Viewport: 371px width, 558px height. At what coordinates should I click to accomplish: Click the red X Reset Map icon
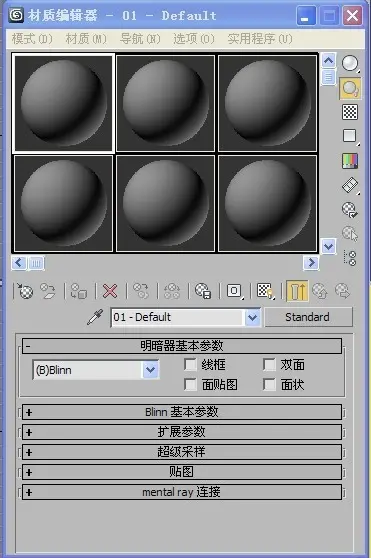pyautogui.click(x=110, y=291)
